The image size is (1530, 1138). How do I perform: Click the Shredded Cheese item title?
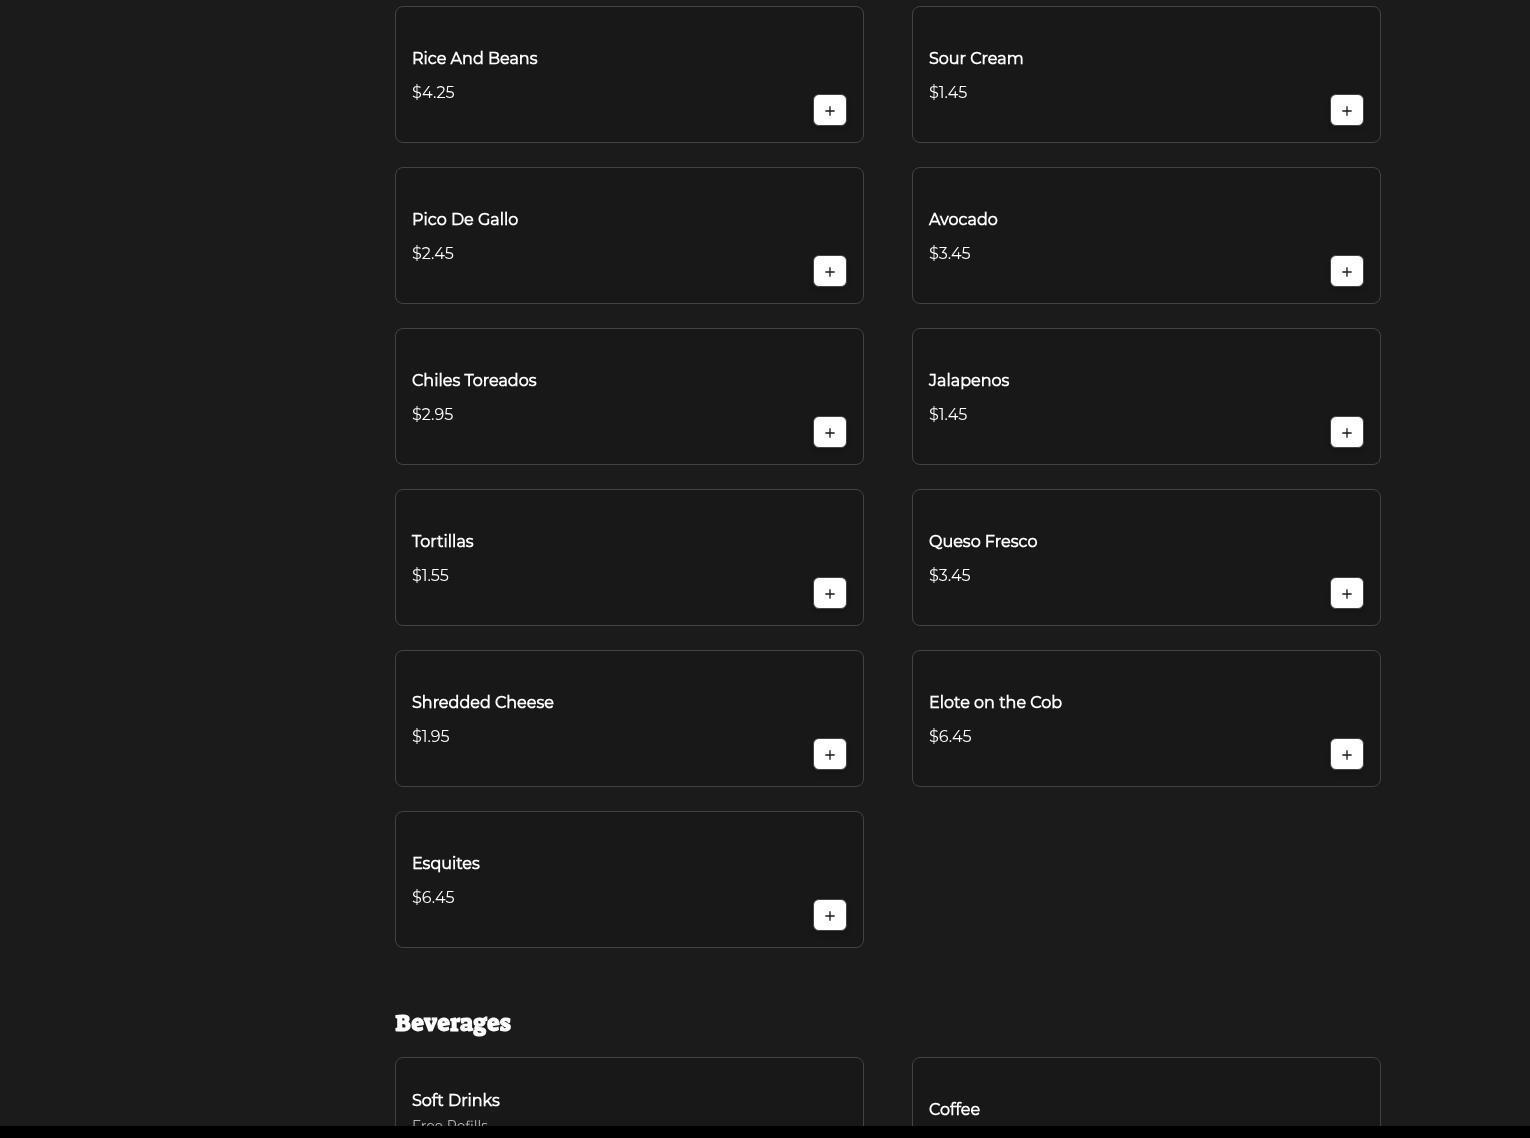tap(482, 702)
